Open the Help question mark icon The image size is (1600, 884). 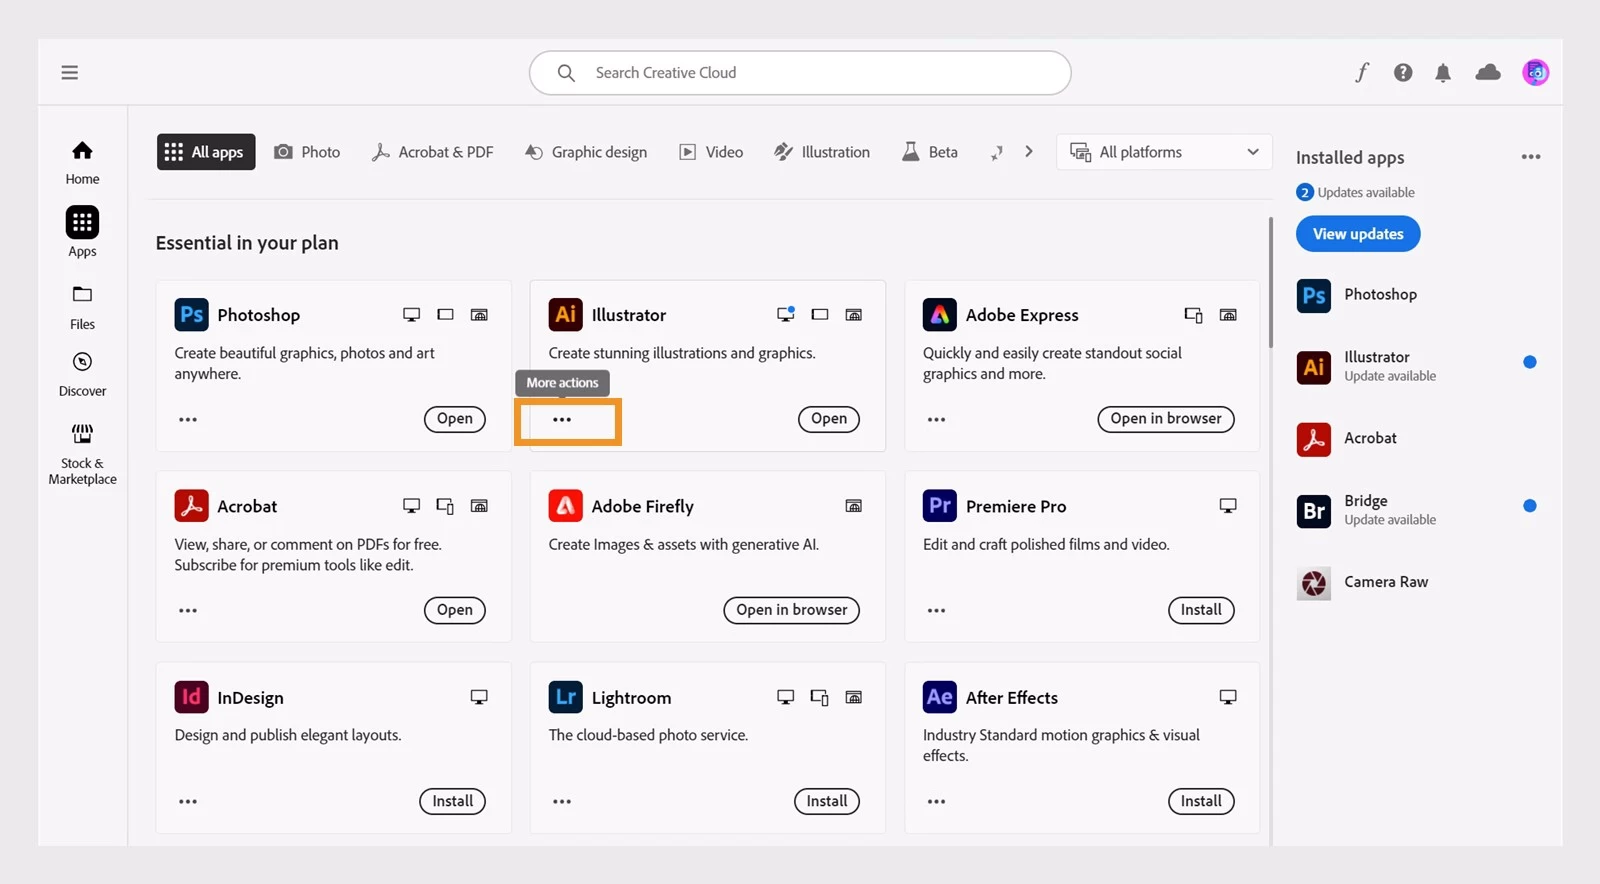coord(1403,72)
